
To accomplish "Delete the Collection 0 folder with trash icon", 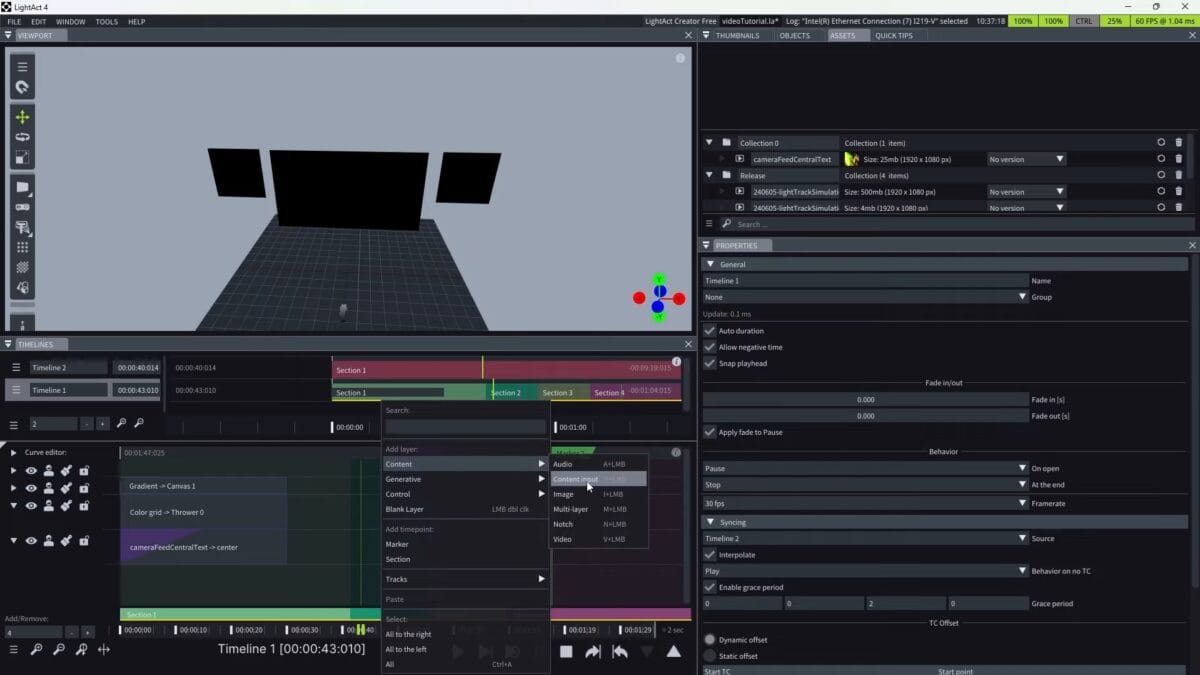I will 1178,143.
